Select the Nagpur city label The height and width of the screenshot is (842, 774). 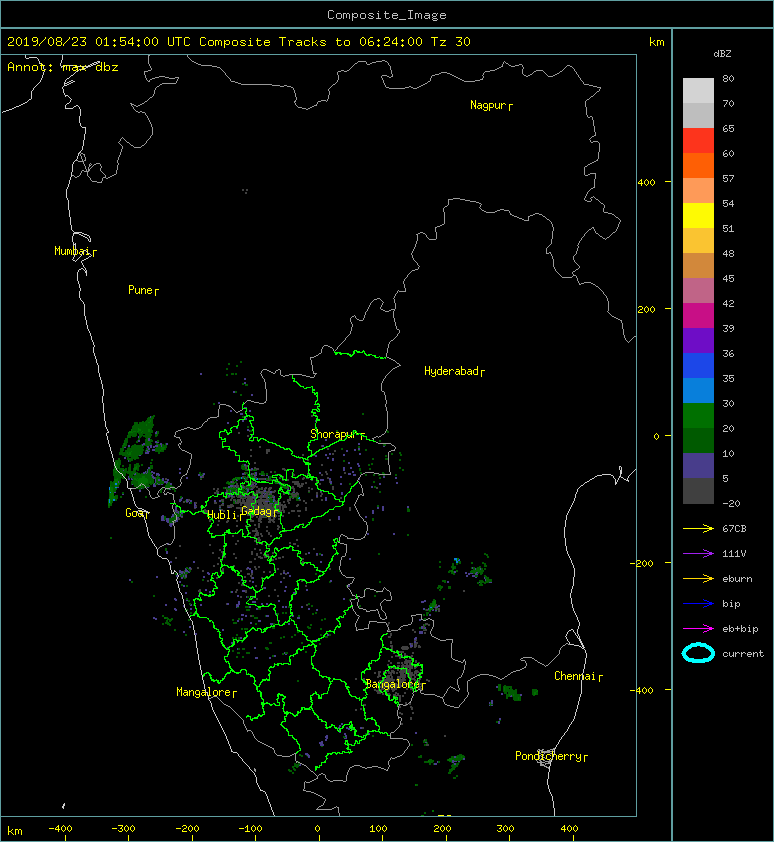[x=491, y=105]
